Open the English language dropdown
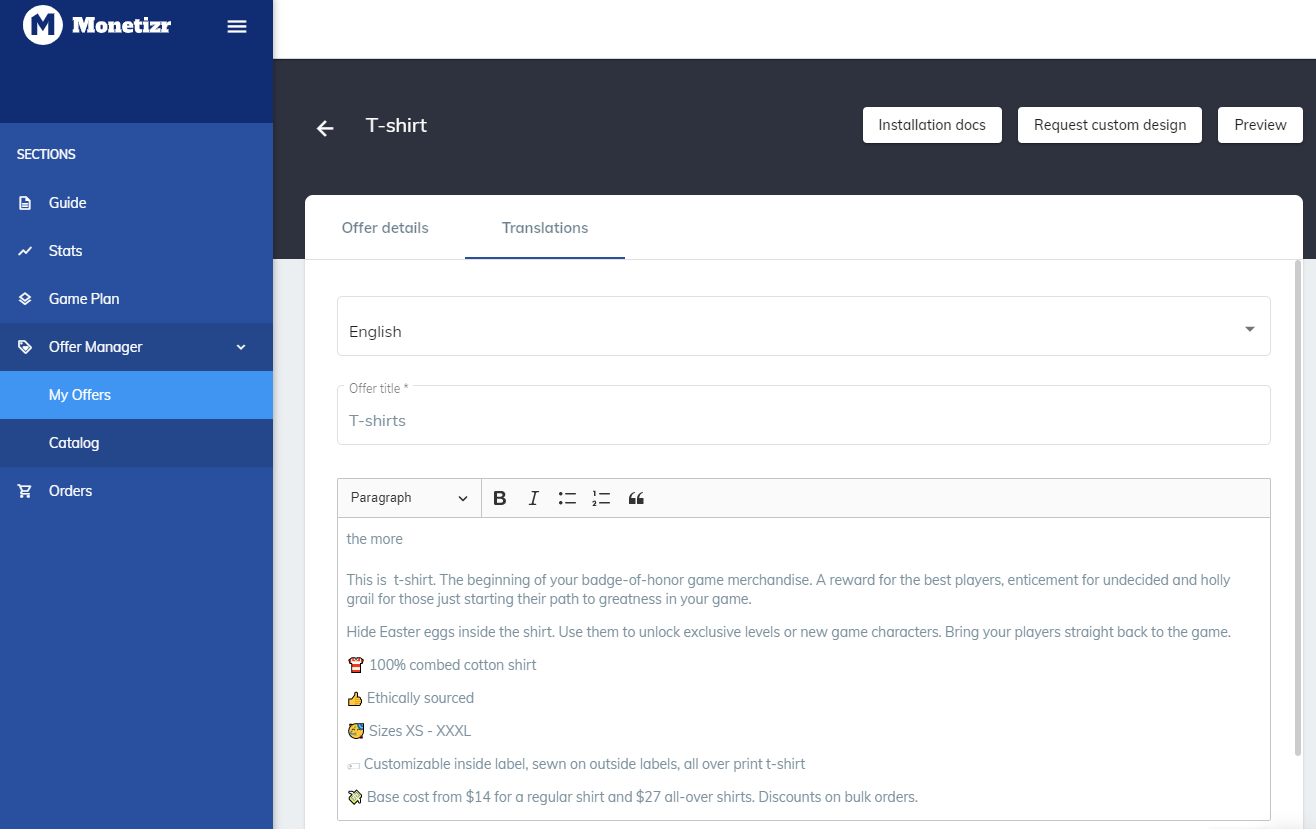The image size is (1316, 829). click(804, 326)
